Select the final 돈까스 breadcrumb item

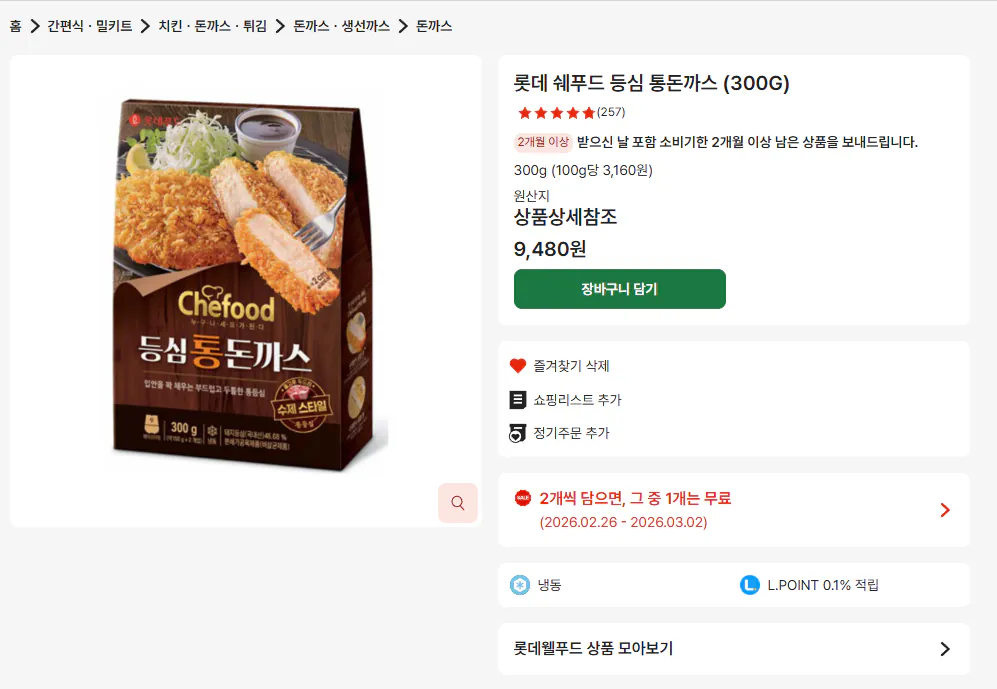coord(432,27)
